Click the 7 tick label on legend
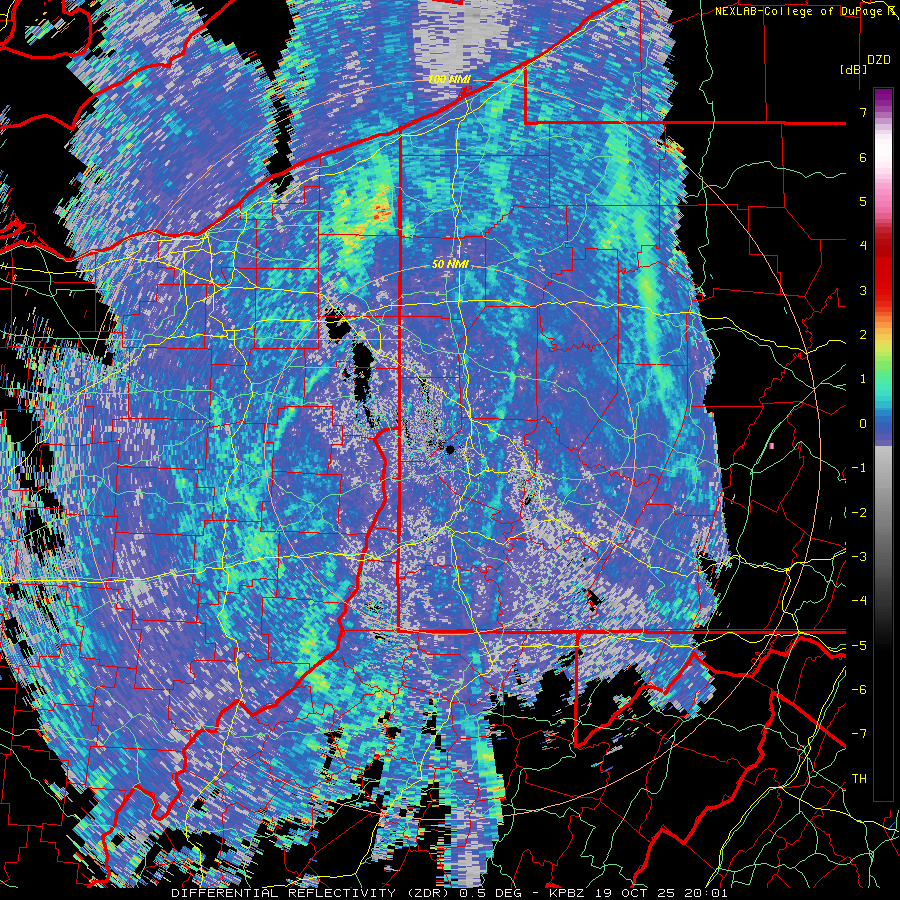 (863, 112)
